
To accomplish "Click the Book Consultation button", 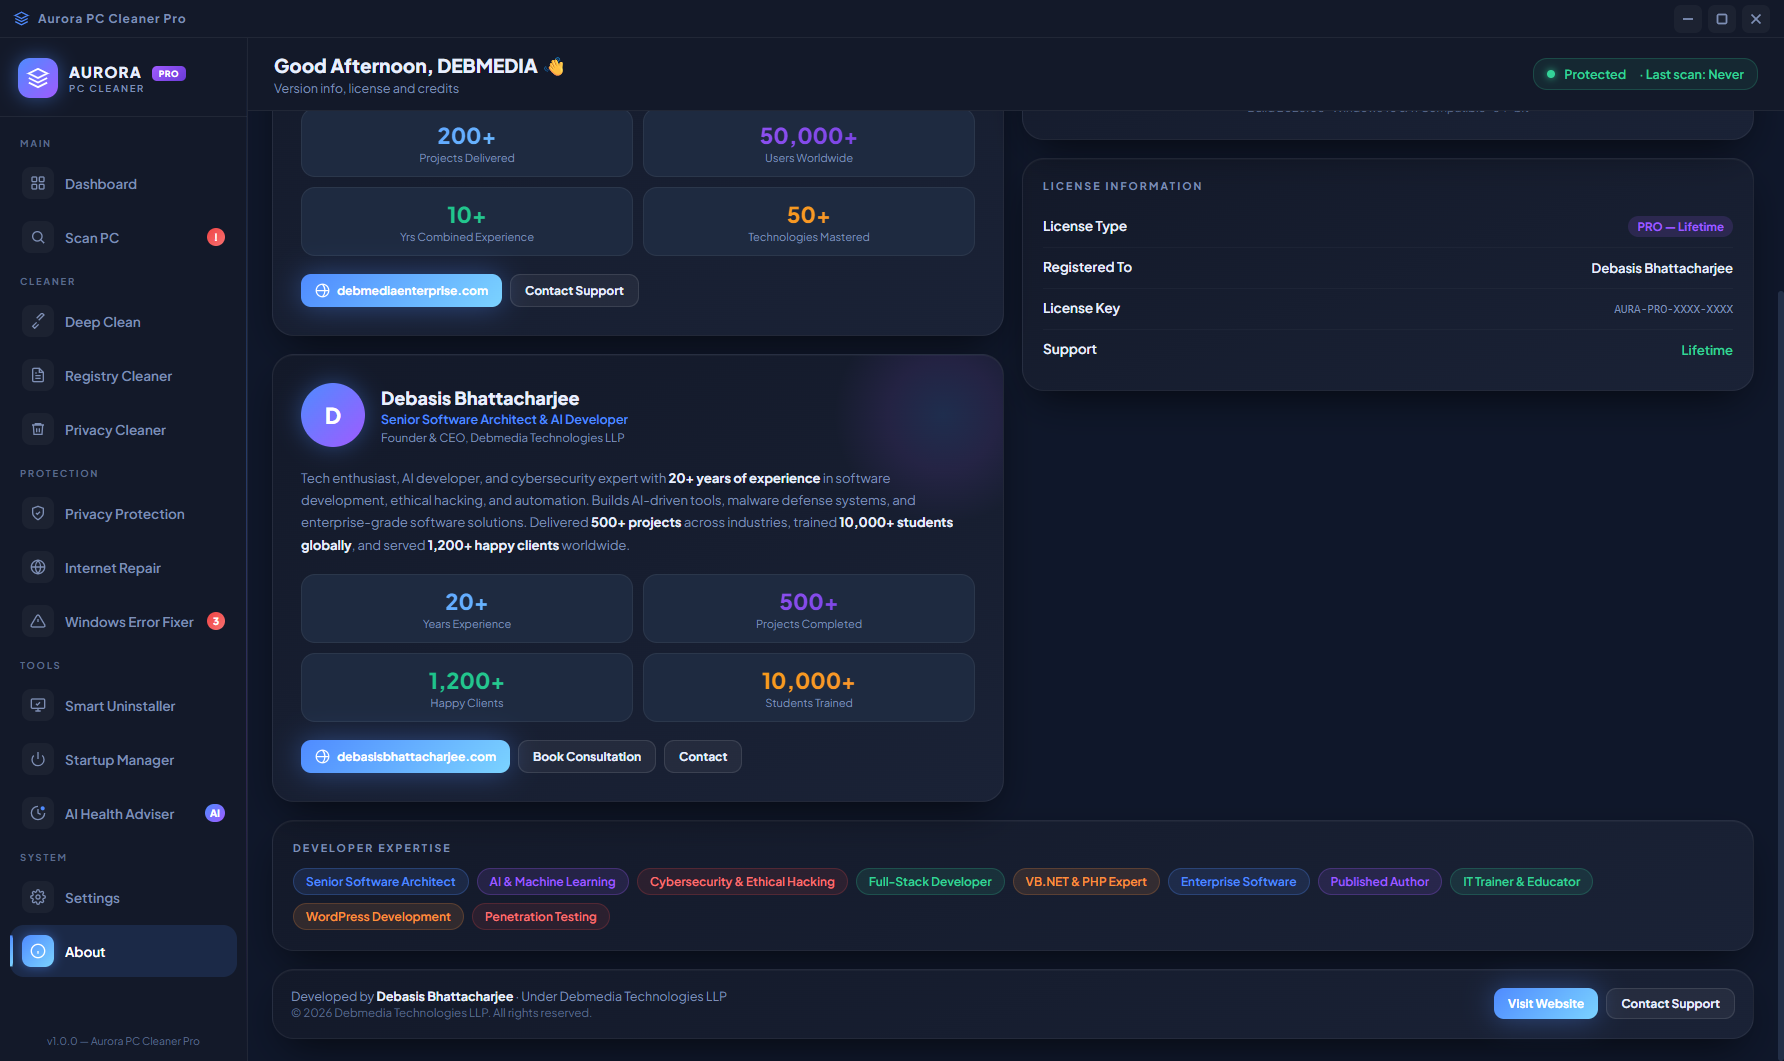I will pos(587,756).
